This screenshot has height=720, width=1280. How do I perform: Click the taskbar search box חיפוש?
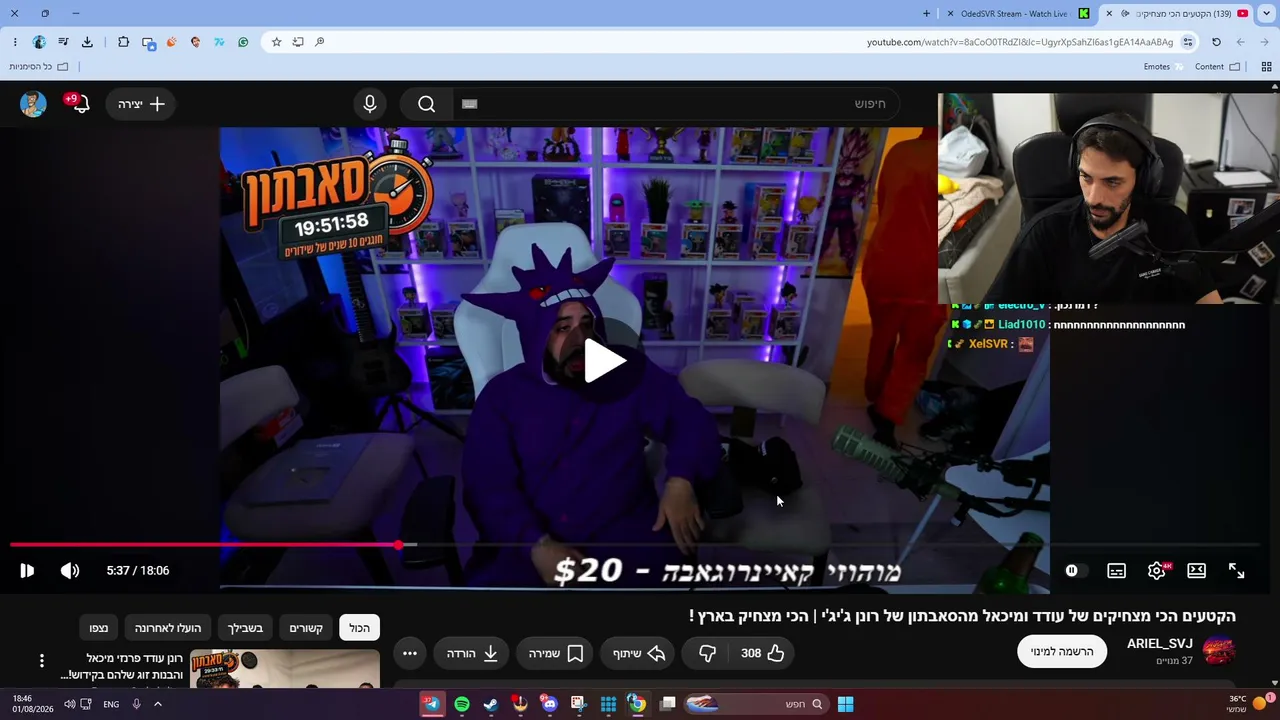(x=757, y=704)
